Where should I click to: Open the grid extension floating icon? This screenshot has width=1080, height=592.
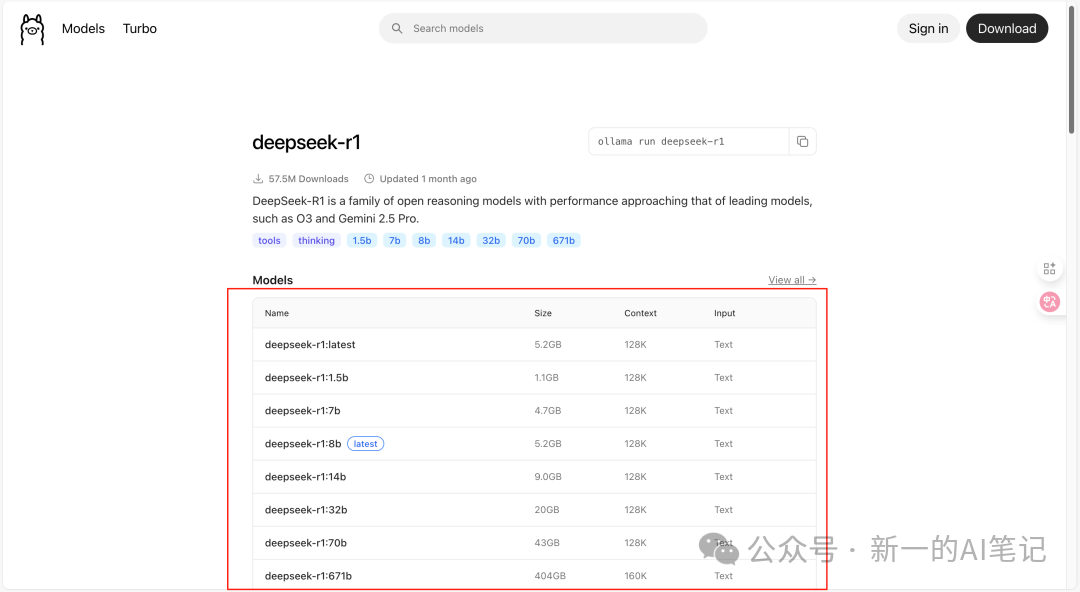pyautogui.click(x=1049, y=268)
